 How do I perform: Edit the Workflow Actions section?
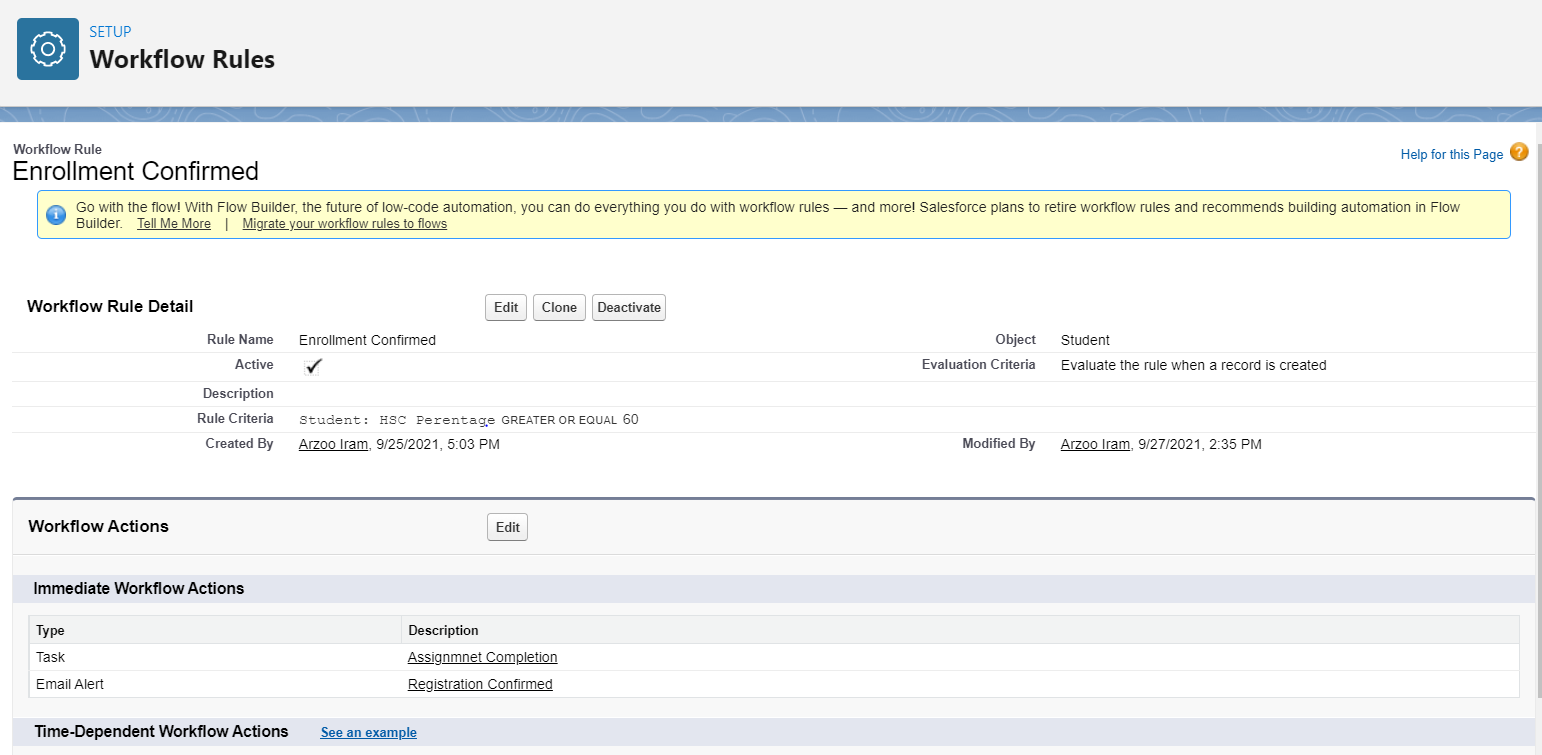(507, 527)
